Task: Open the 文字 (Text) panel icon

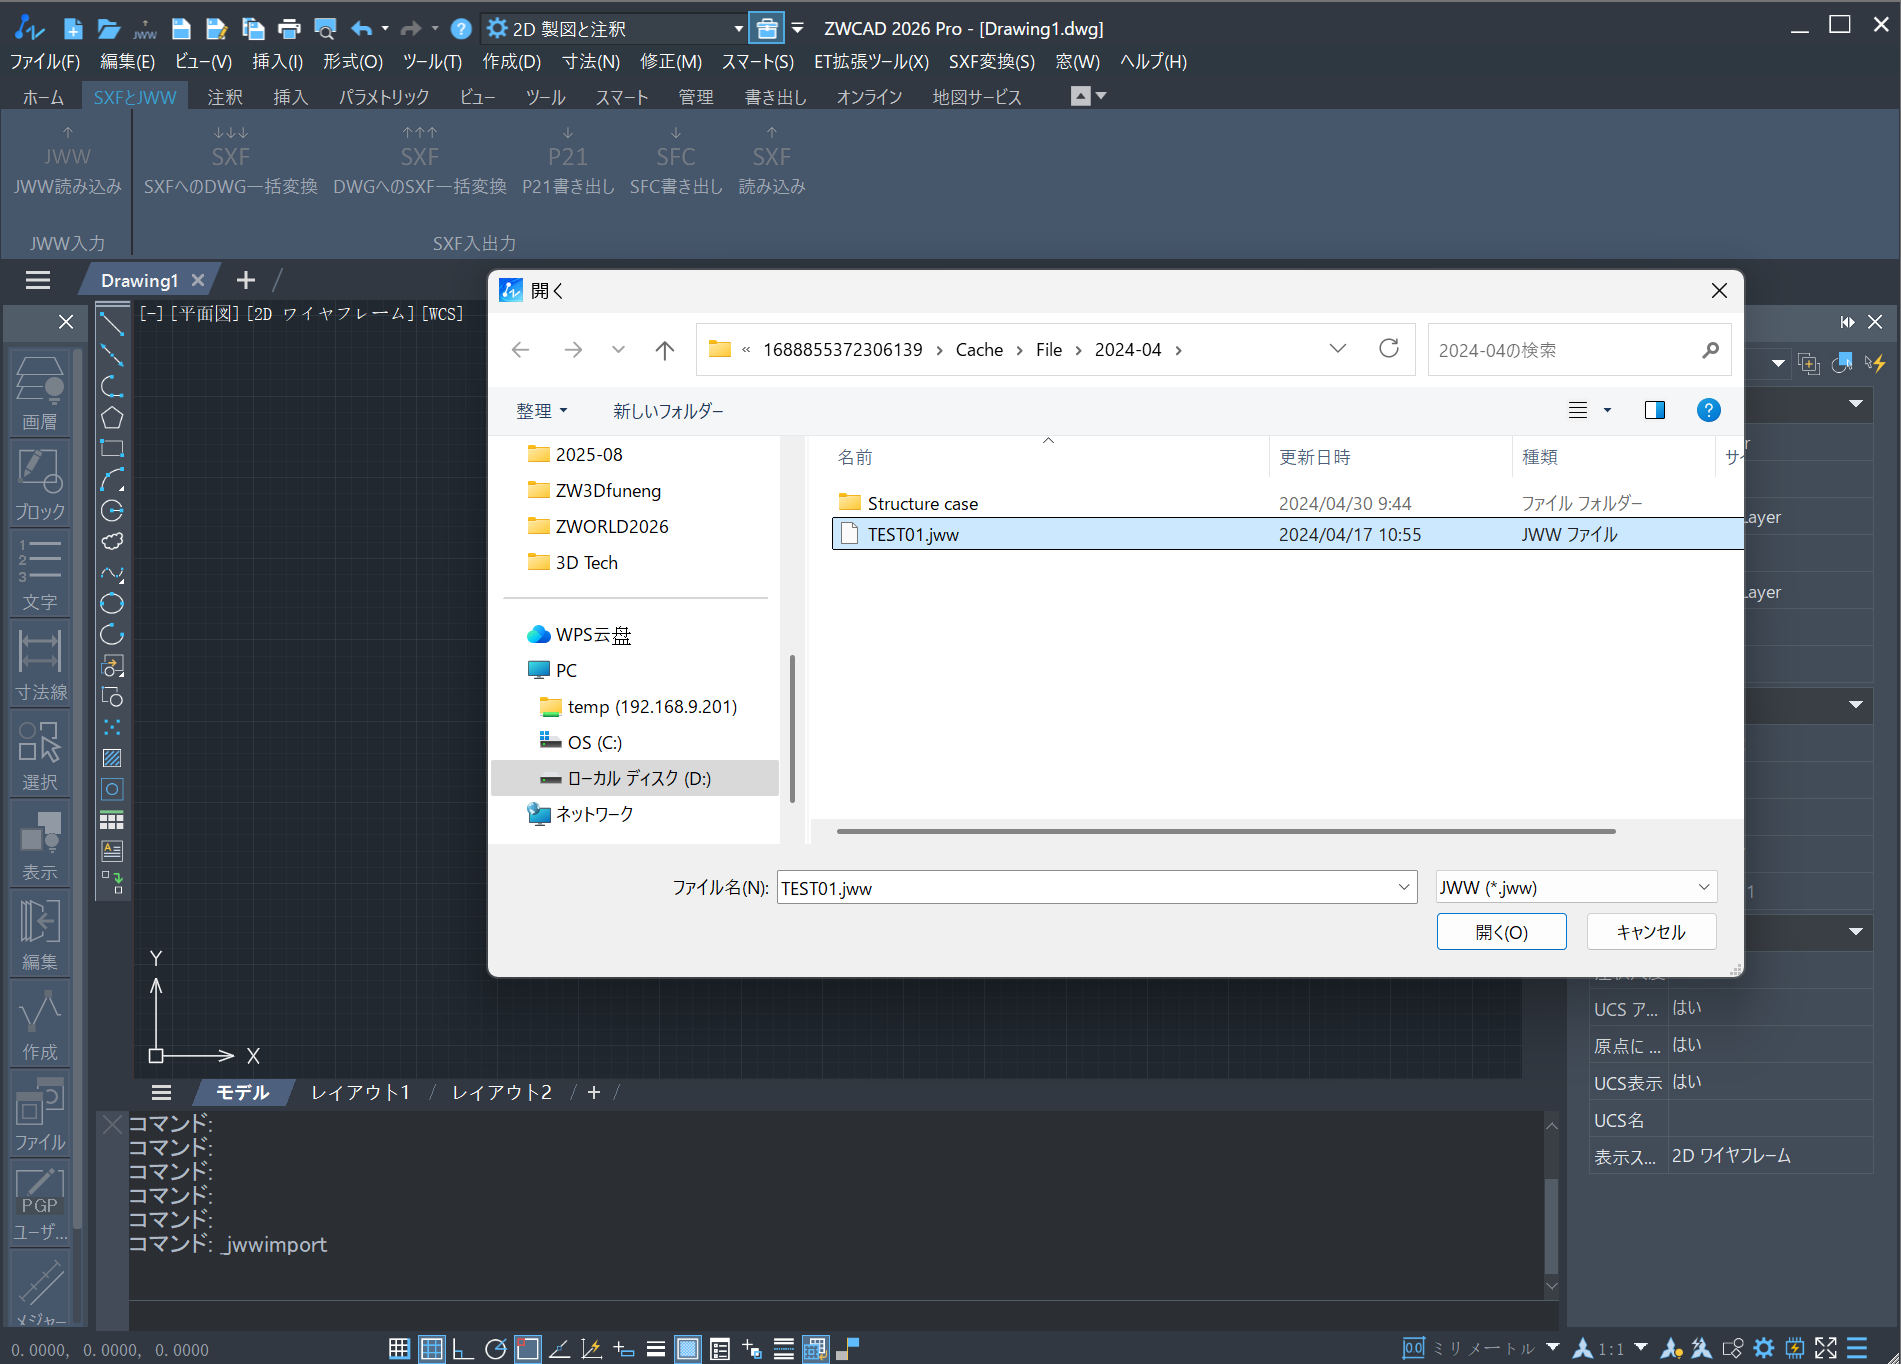Action: [40, 574]
